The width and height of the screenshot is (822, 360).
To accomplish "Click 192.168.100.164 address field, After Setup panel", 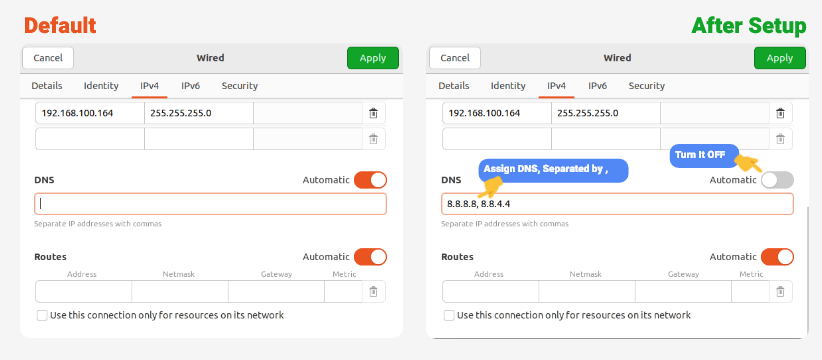I will tap(497, 113).
